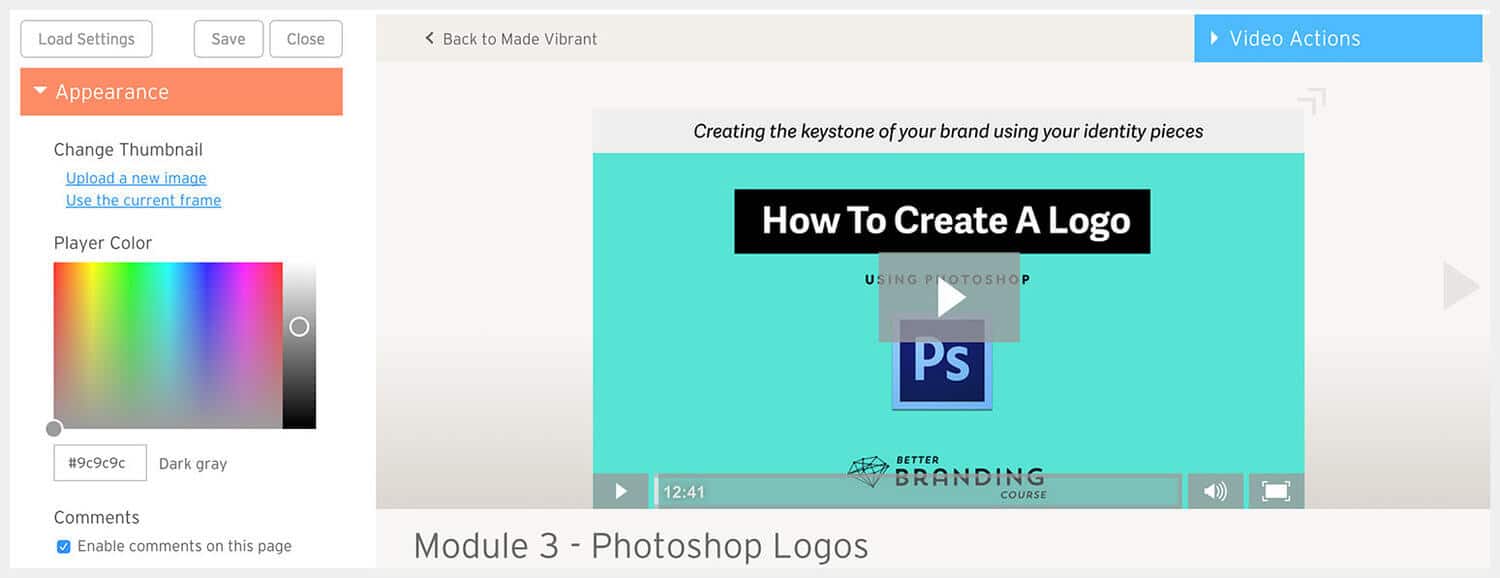Open the Video Actions dropdown
1500x578 pixels.
(x=1337, y=39)
